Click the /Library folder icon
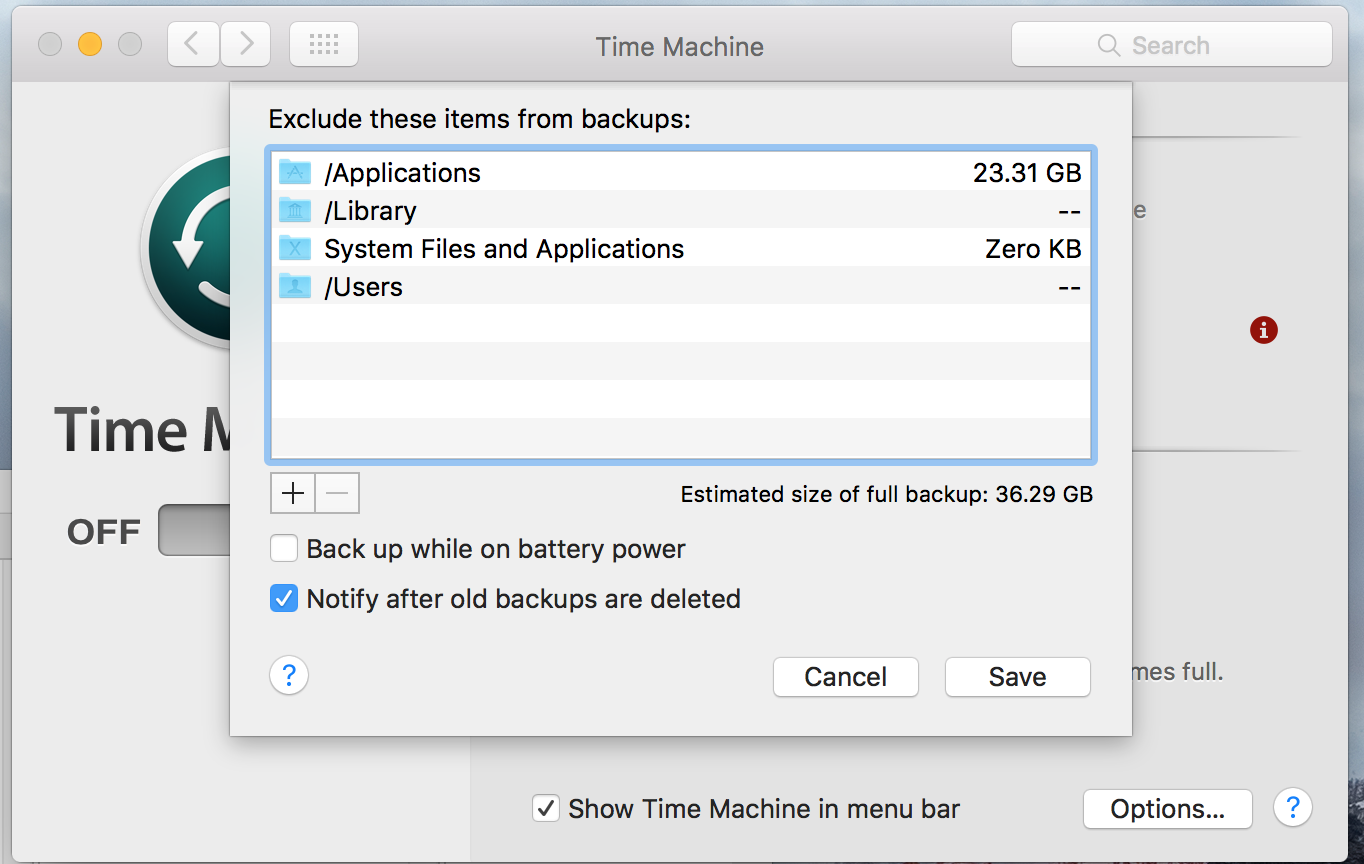 pyautogui.click(x=295, y=210)
